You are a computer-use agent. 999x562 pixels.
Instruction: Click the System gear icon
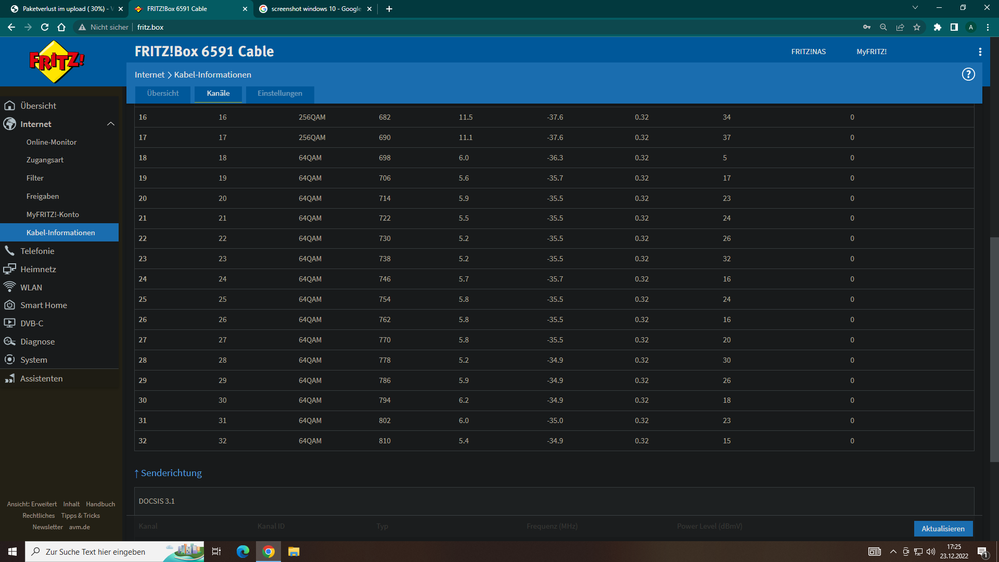click(x=10, y=360)
